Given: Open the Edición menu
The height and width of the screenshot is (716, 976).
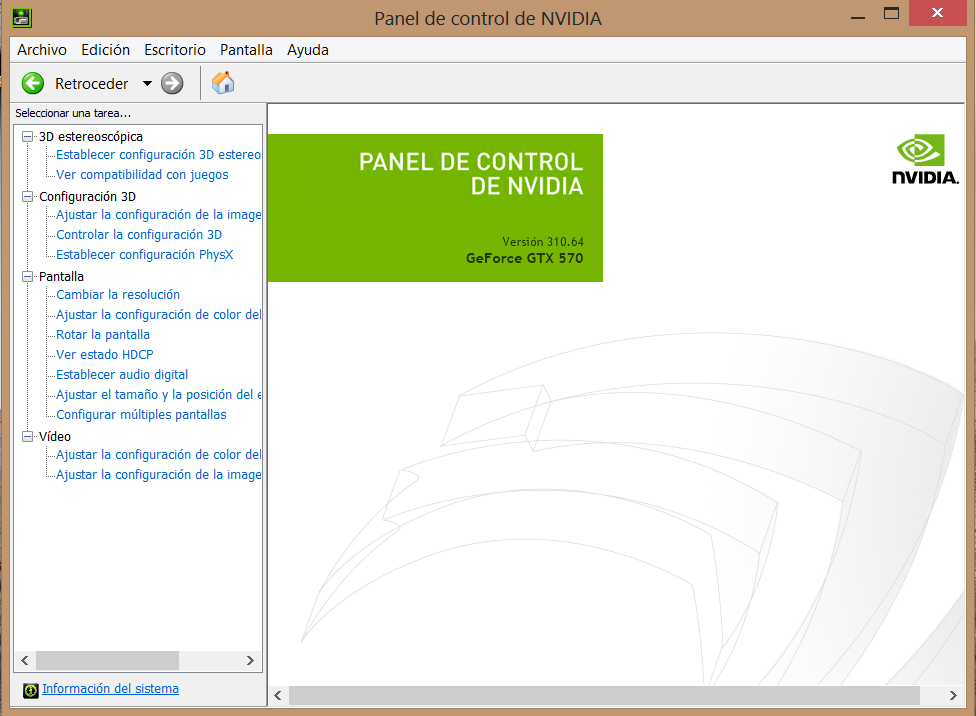Looking at the screenshot, I should pos(105,50).
